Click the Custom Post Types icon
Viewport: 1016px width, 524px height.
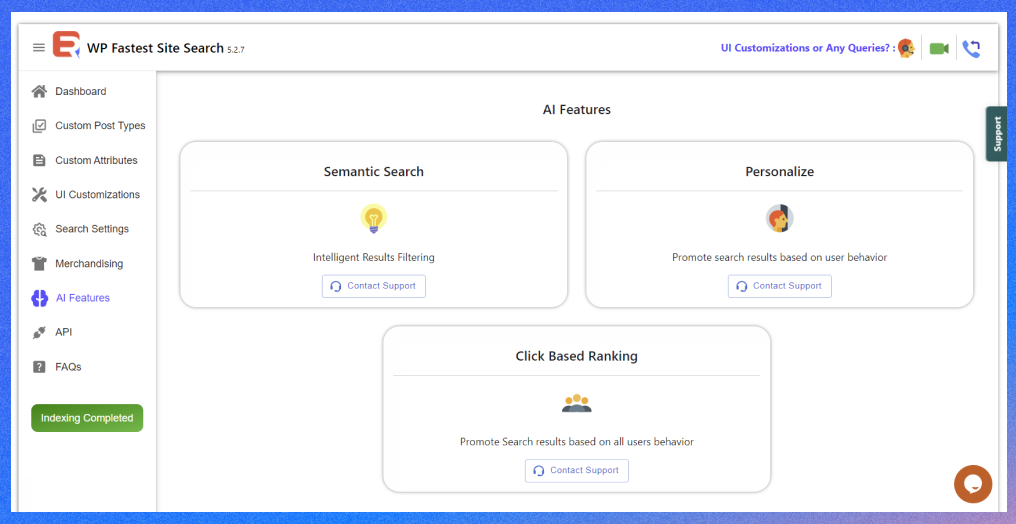(x=40, y=126)
